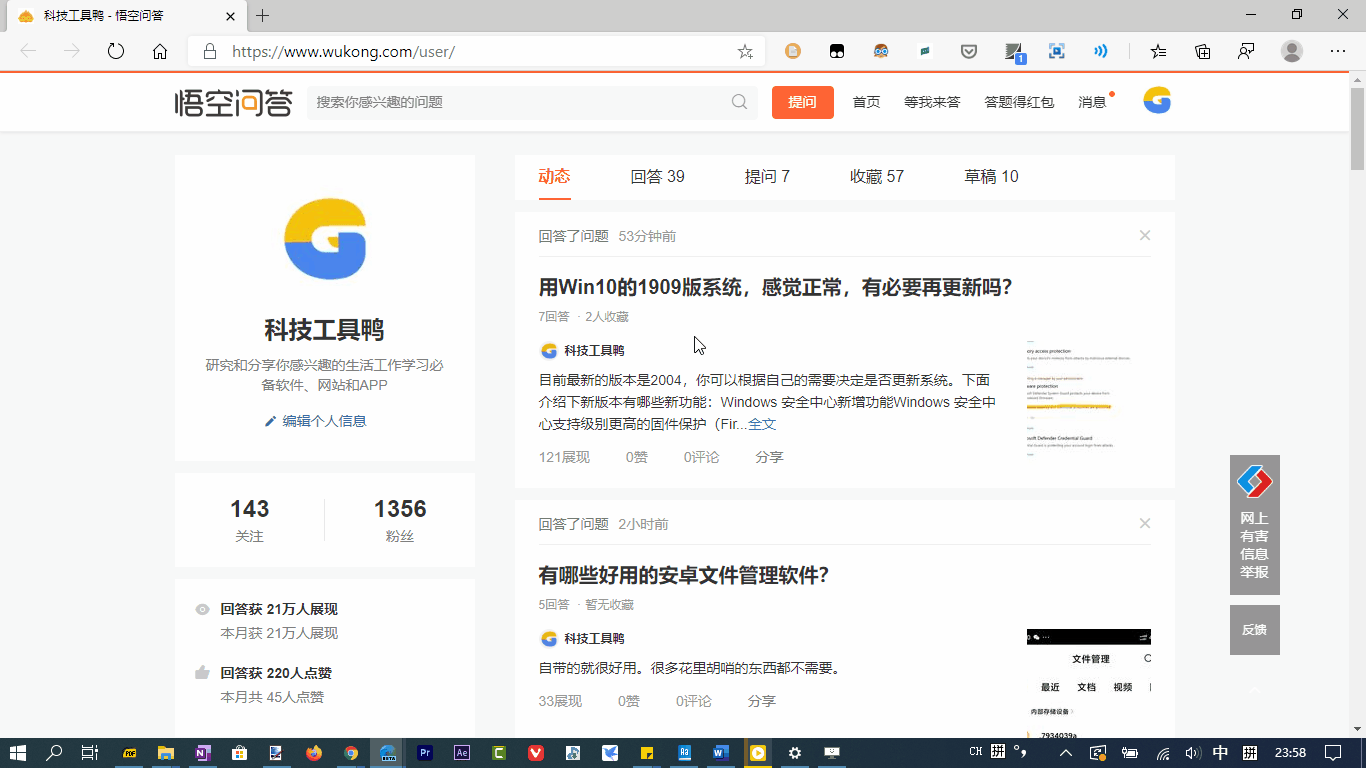Go to the browser home page icon
Image resolution: width=1366 pixels, height=768 pixels.
coord(160,51)
